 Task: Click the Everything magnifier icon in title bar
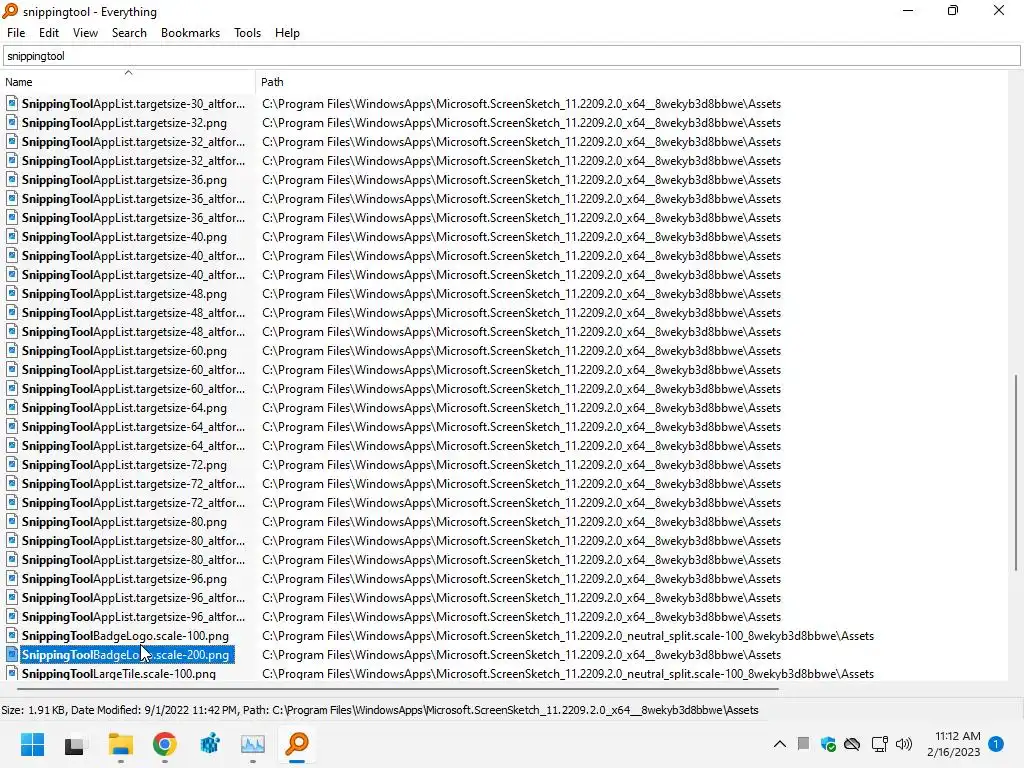[x=10, y=11]
